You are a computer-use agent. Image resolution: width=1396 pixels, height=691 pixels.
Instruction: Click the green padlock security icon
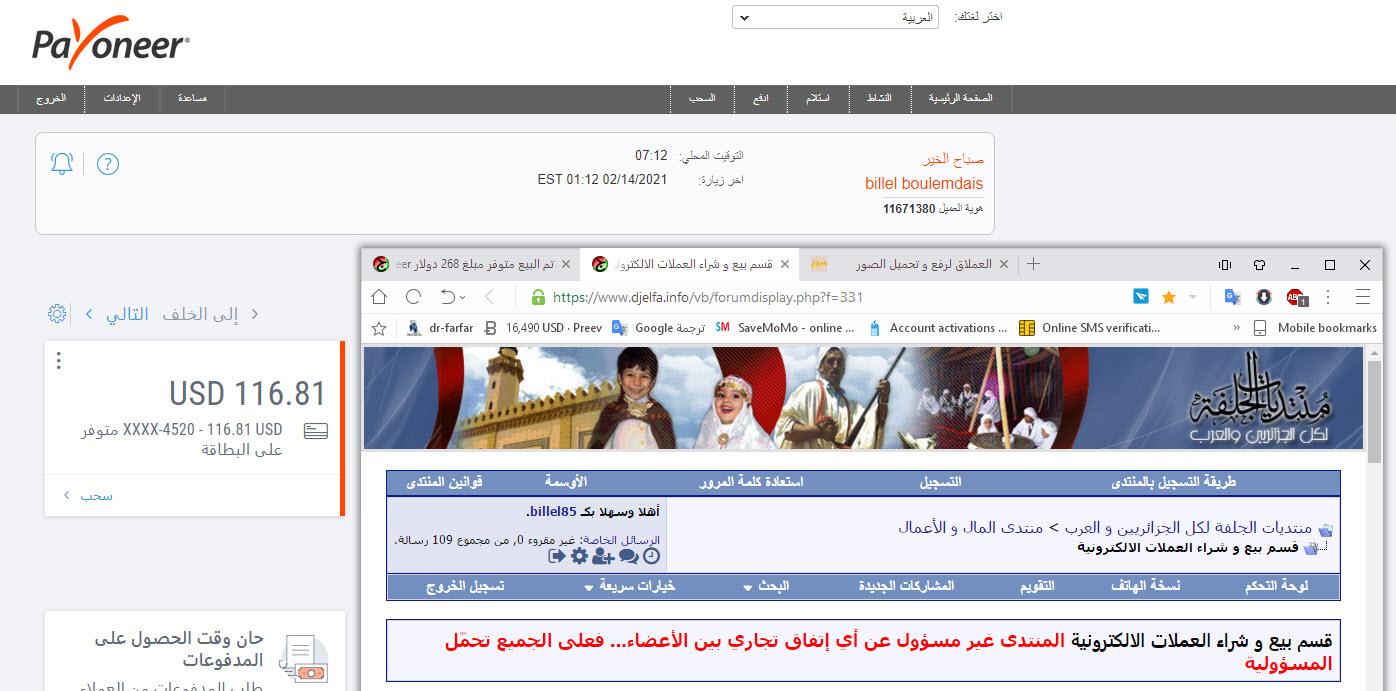coord(538,297)
